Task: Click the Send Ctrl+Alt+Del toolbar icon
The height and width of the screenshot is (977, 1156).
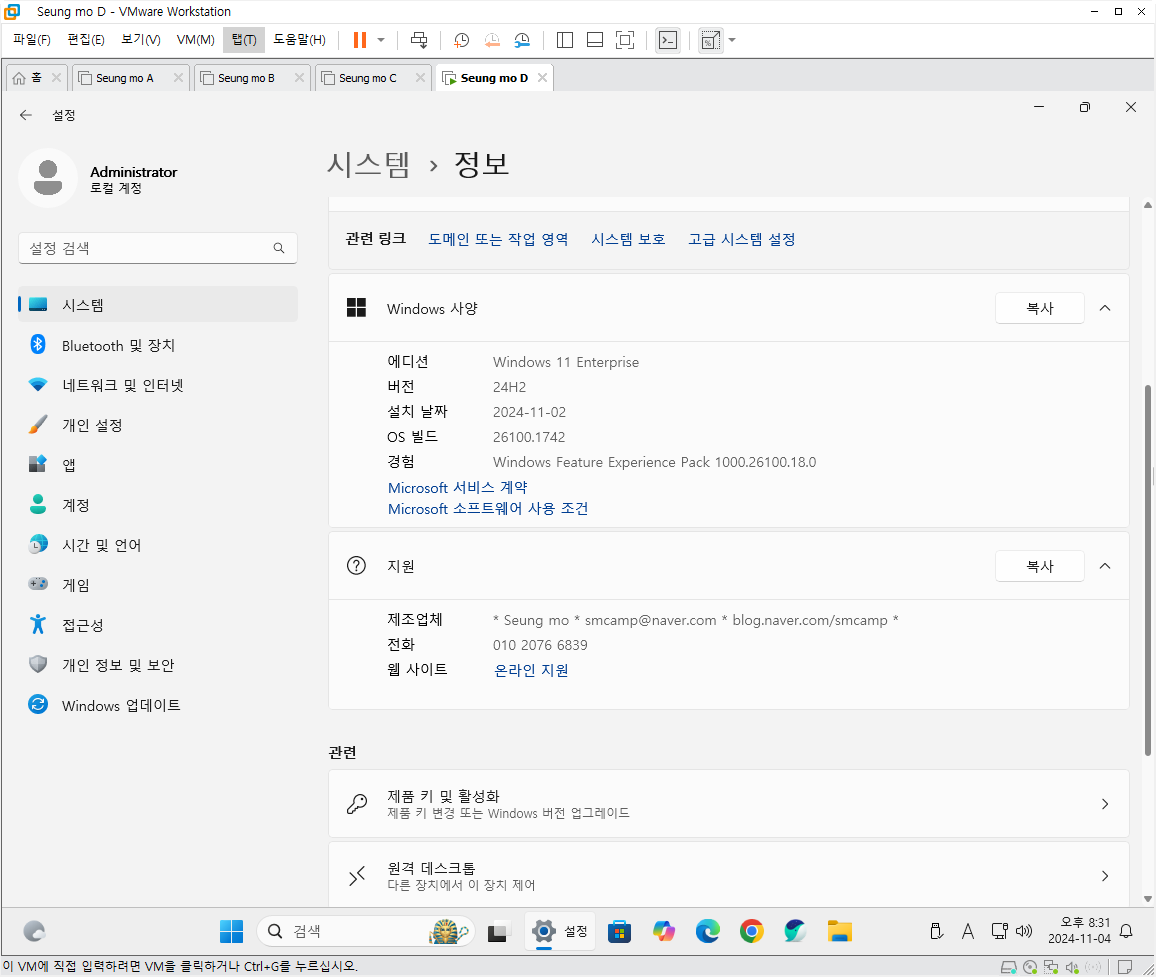Action: (419, 40)
